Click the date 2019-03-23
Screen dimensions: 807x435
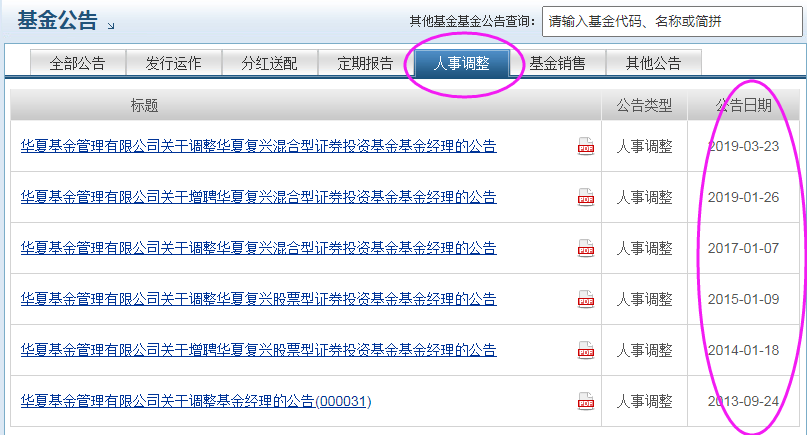coord(743,146)
